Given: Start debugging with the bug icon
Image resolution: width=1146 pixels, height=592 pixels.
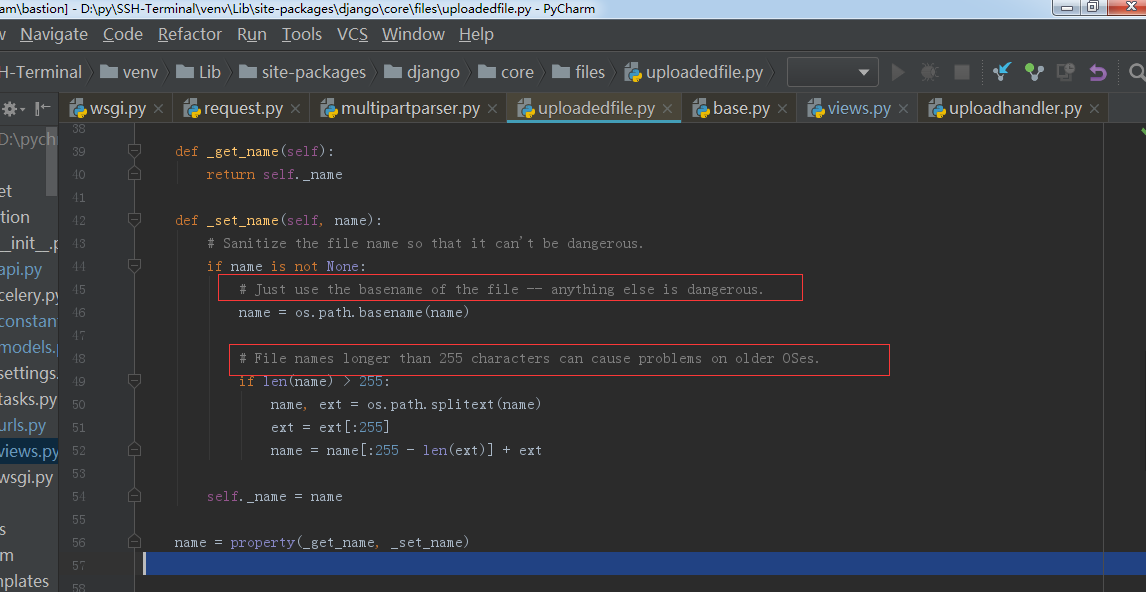Looking at the screenshot, I should [930, 72].
